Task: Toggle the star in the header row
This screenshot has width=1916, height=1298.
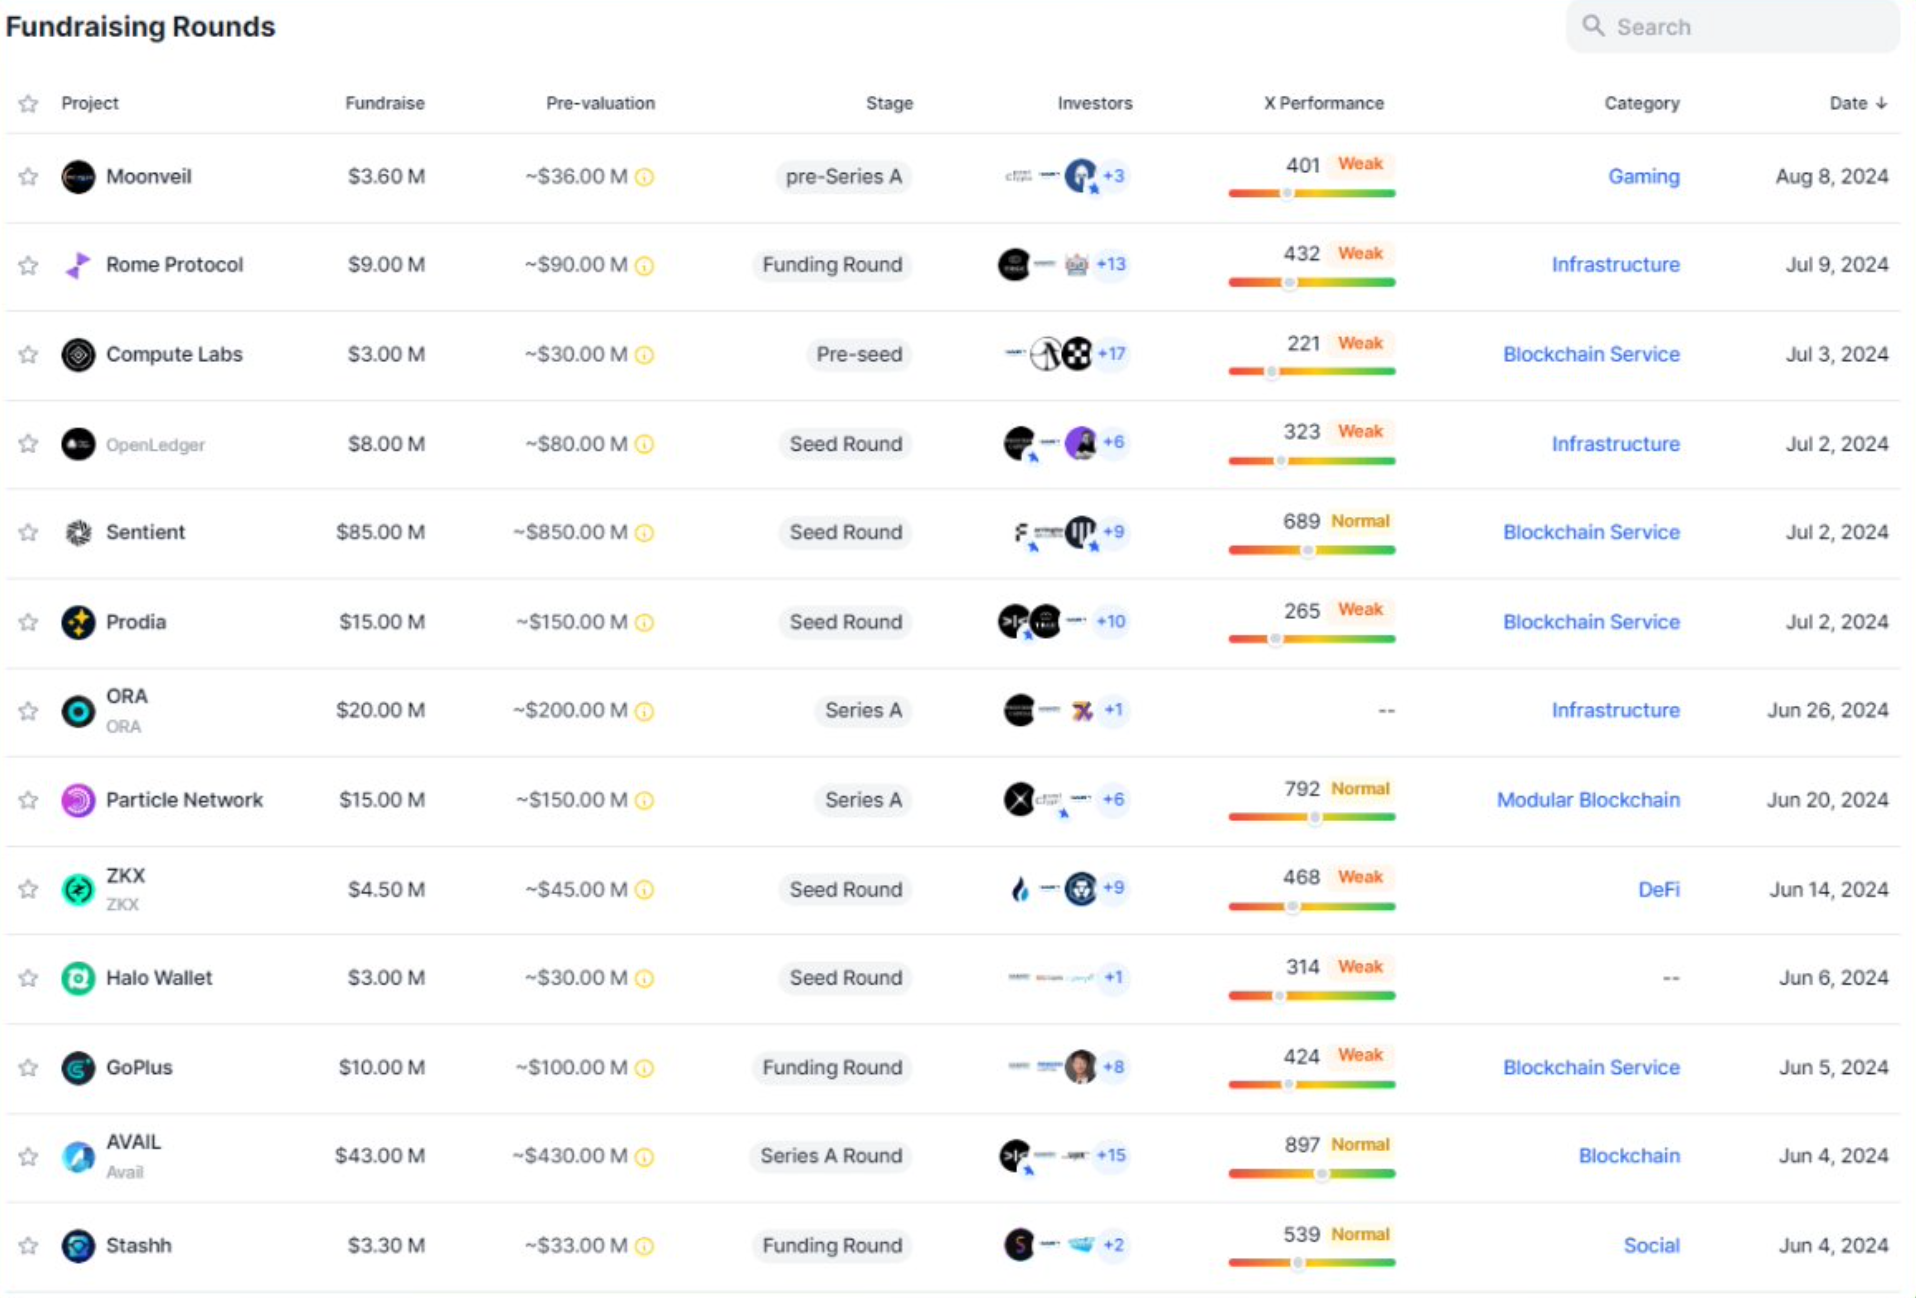Action: coord(28,103)
